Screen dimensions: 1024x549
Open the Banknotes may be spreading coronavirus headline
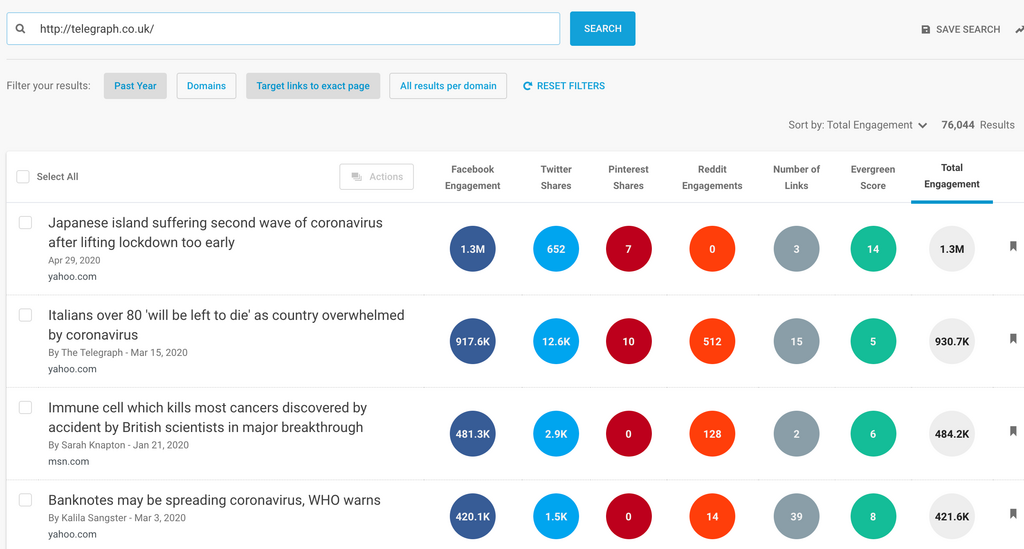(214, 500)
